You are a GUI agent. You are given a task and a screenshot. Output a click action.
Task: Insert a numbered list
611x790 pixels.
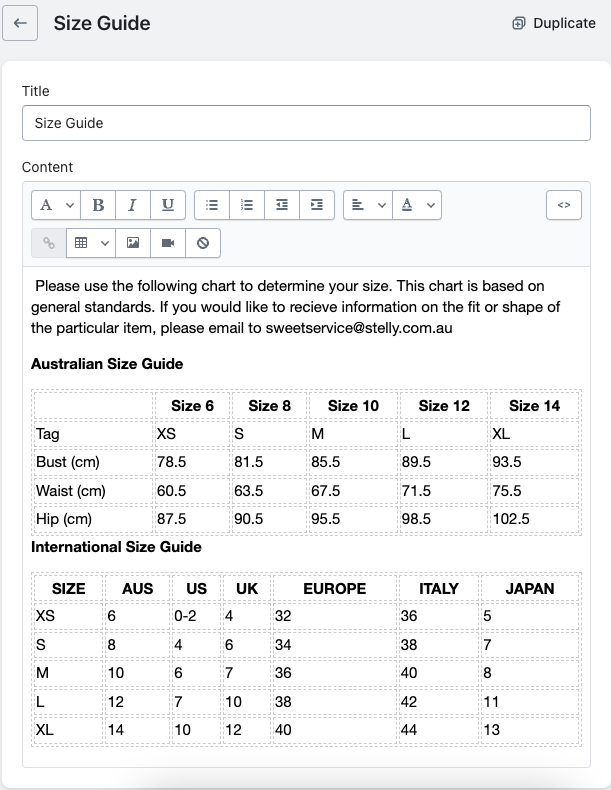coord(247,205)
